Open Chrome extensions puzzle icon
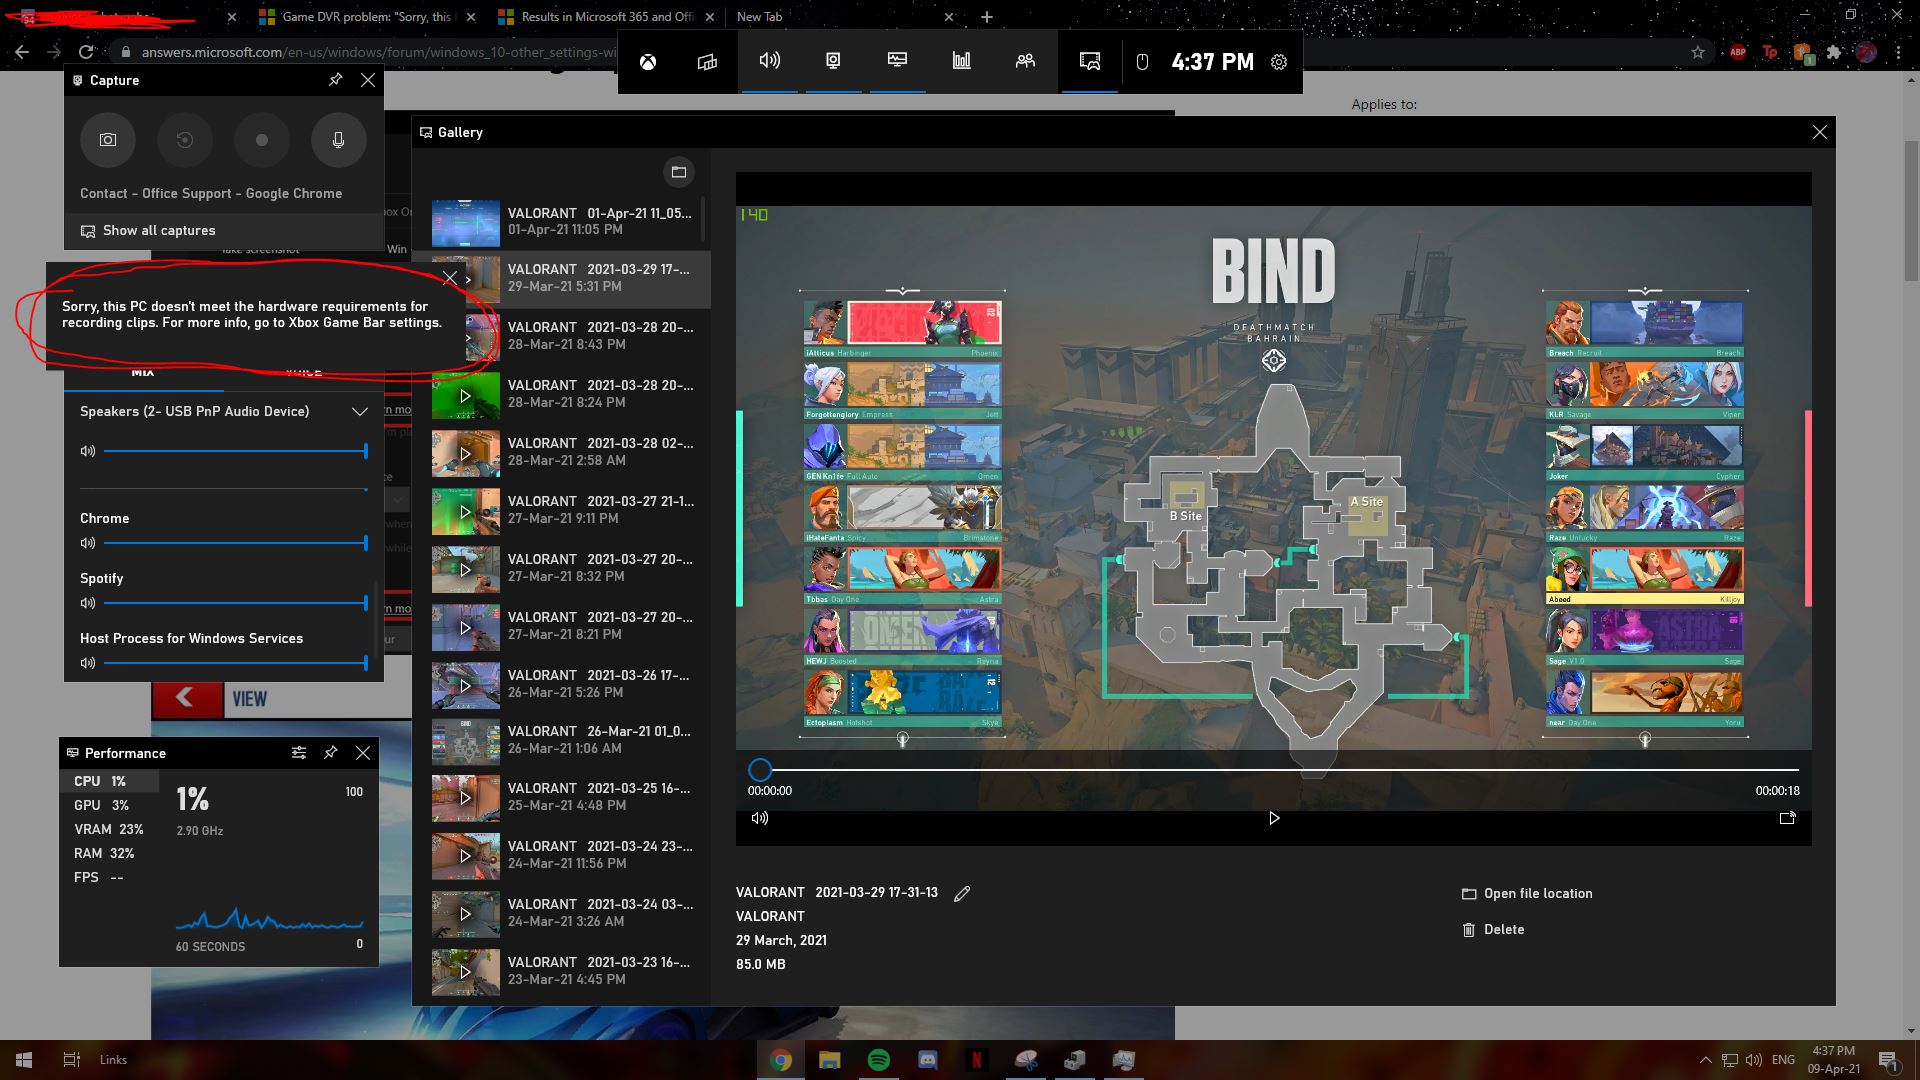Viewport: 1920px width, 1080px height. pyautogui.click(x=1834, y=52)
